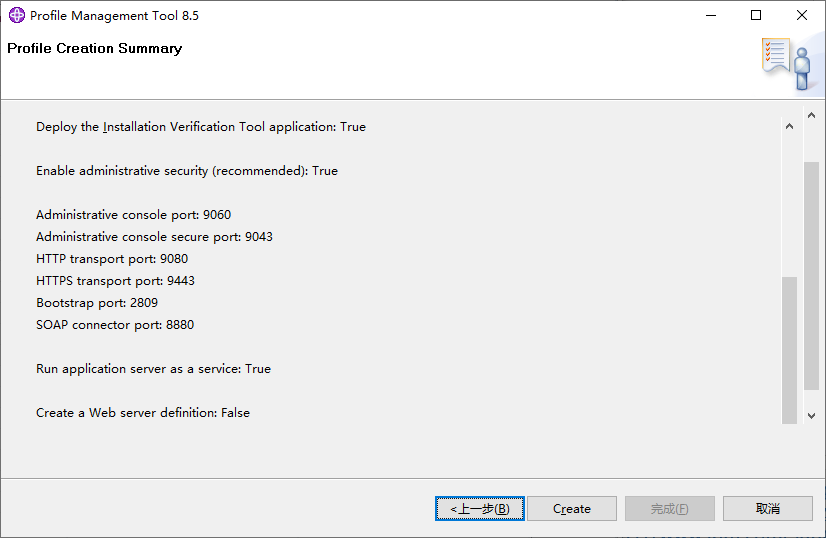Click the wizard banner profile checklist icon
The image size is (826, 538).
tap(787, 62)
